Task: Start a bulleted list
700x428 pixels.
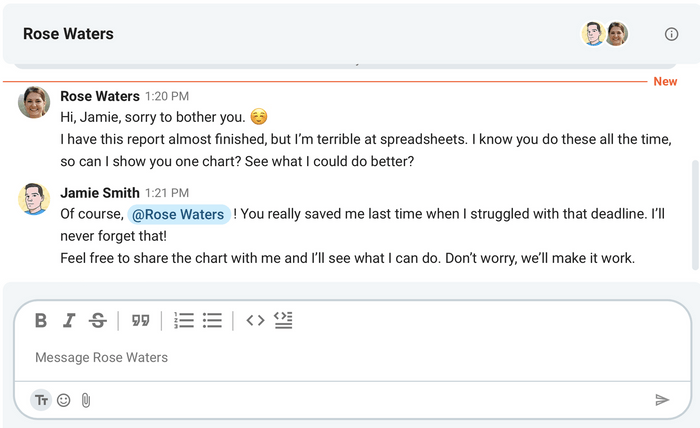Action: (212, 320)
